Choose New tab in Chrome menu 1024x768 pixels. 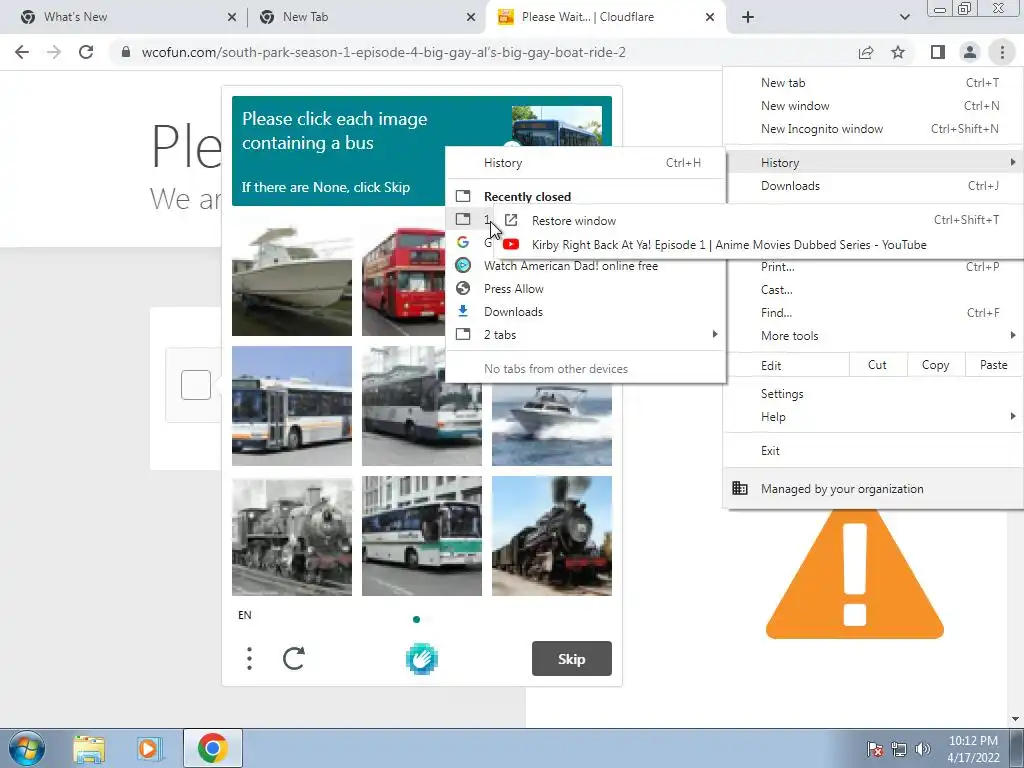873,83
